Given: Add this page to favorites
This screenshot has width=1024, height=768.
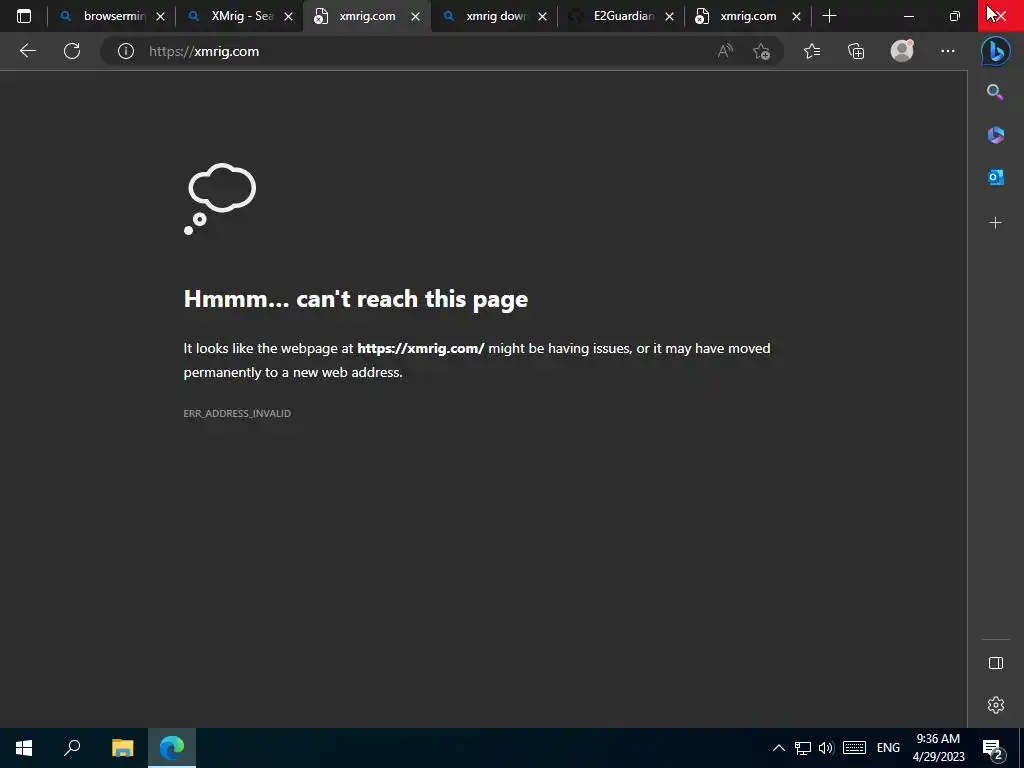Looking at the screenshot, I should click(x=761, y=51).
